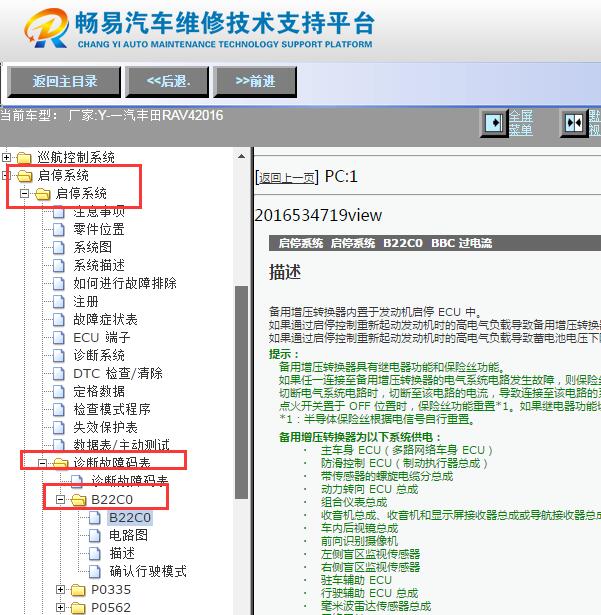The height and width of the screenshot is (615, 601).
Task: Open the 电路图 page under B22C0
Action: click(x=128, y=535)
